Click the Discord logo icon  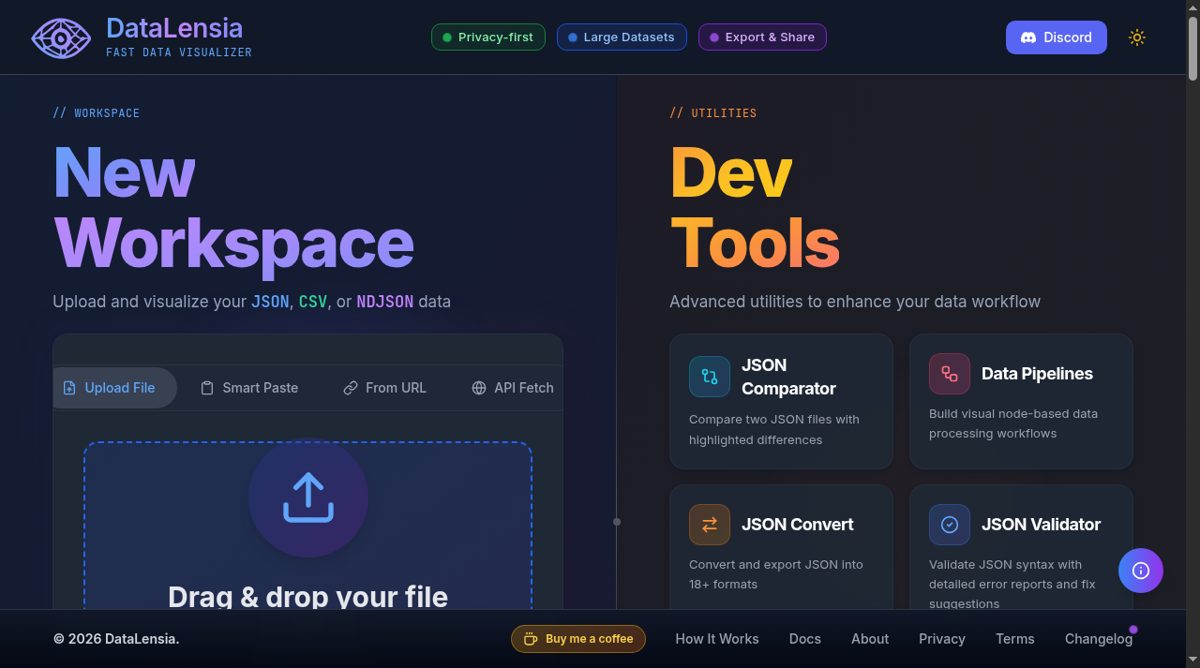click(x=1028, y=37)
